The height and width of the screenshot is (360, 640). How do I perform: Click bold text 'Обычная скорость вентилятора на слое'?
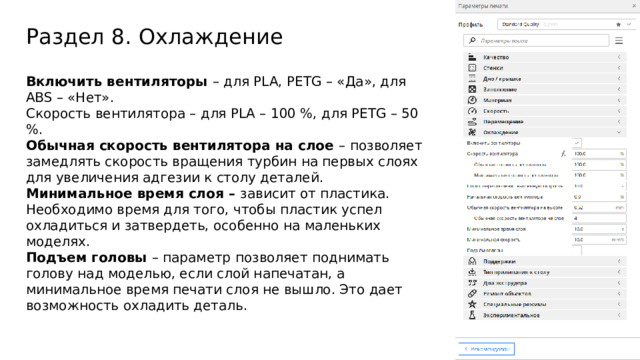click(x=180, y=145)
